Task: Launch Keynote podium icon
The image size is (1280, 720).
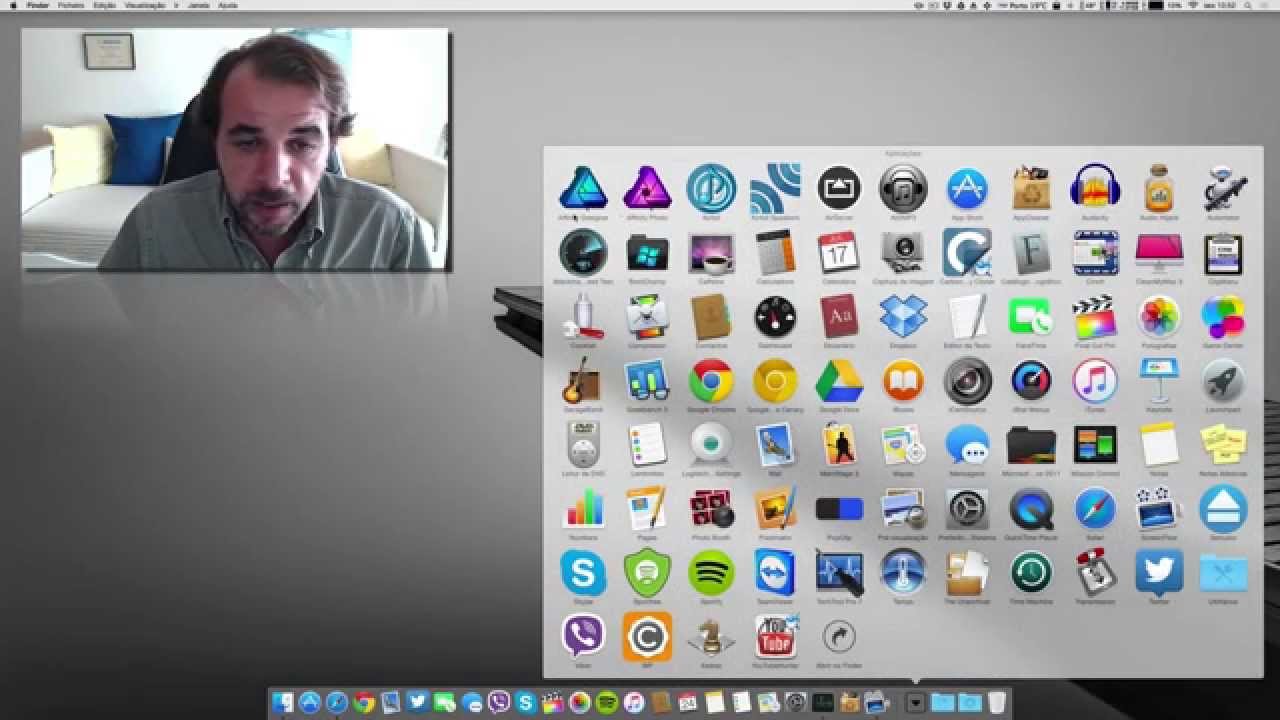Action: [x=1159, y=381]
